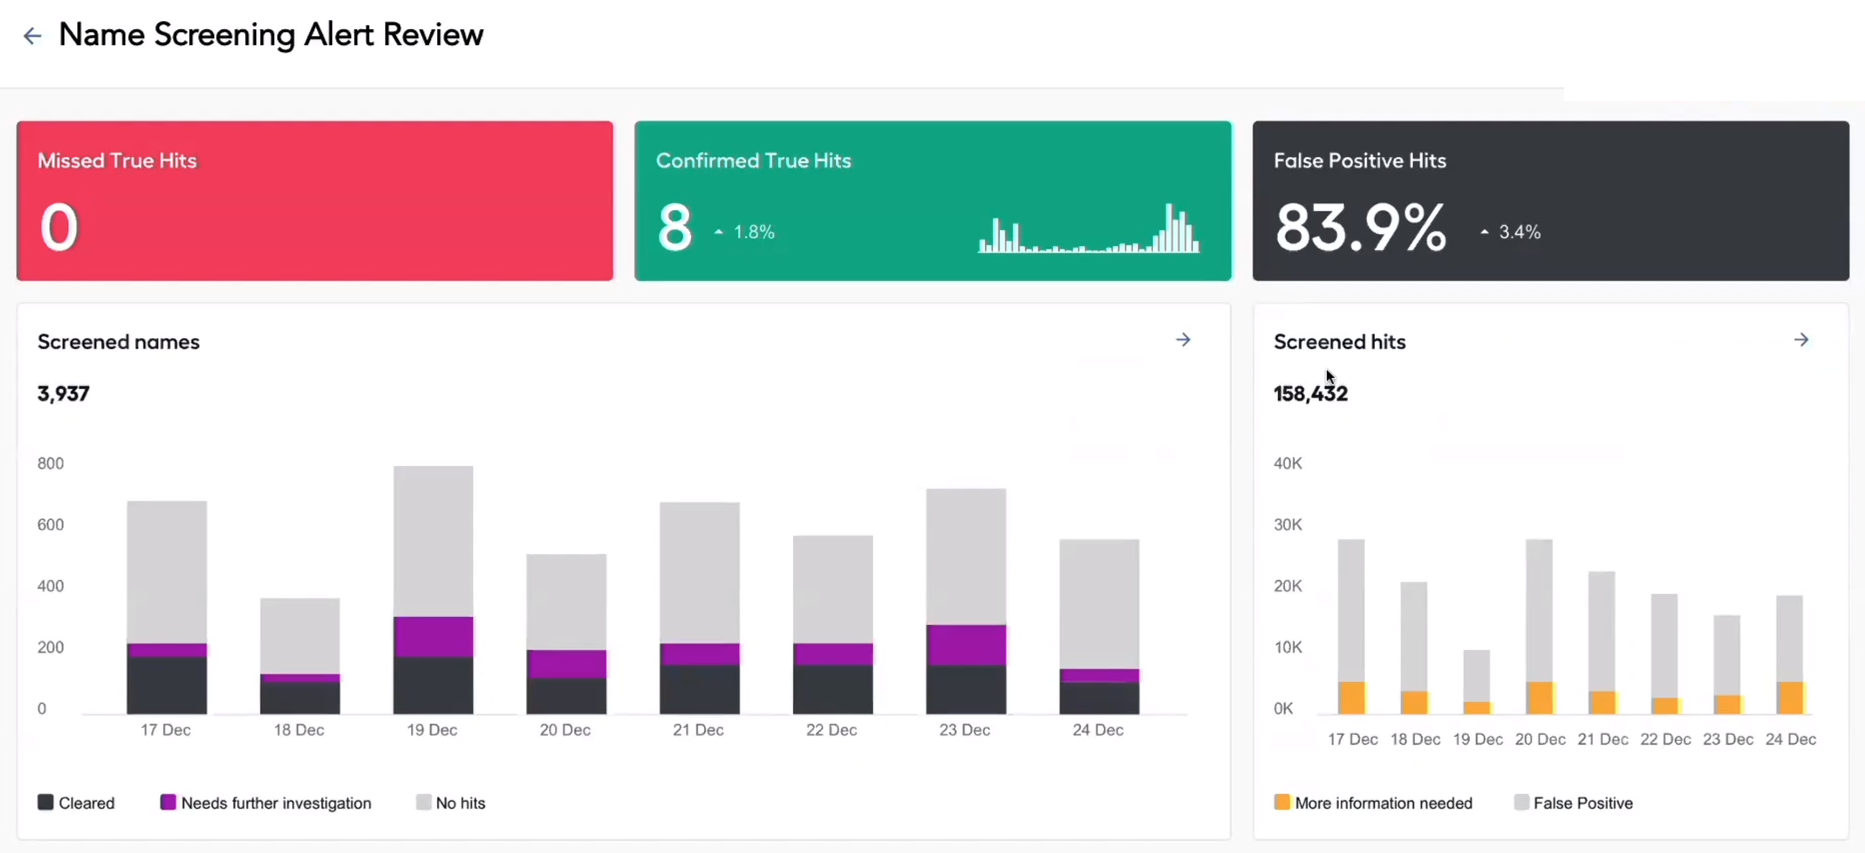Click the Confirmed True Hits sparkline chart

(x=1088, y=229)
